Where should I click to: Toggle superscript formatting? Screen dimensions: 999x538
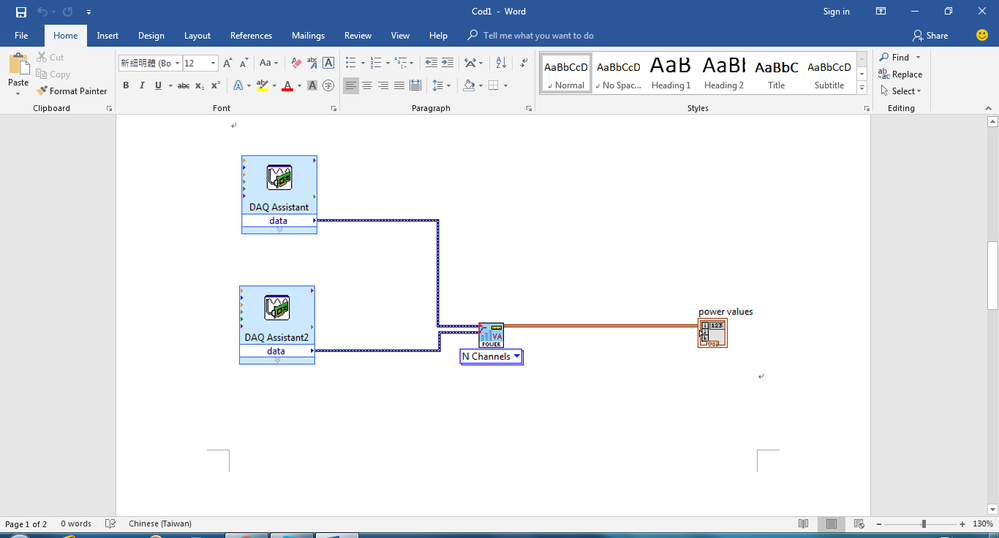click(x=215, y=85)
